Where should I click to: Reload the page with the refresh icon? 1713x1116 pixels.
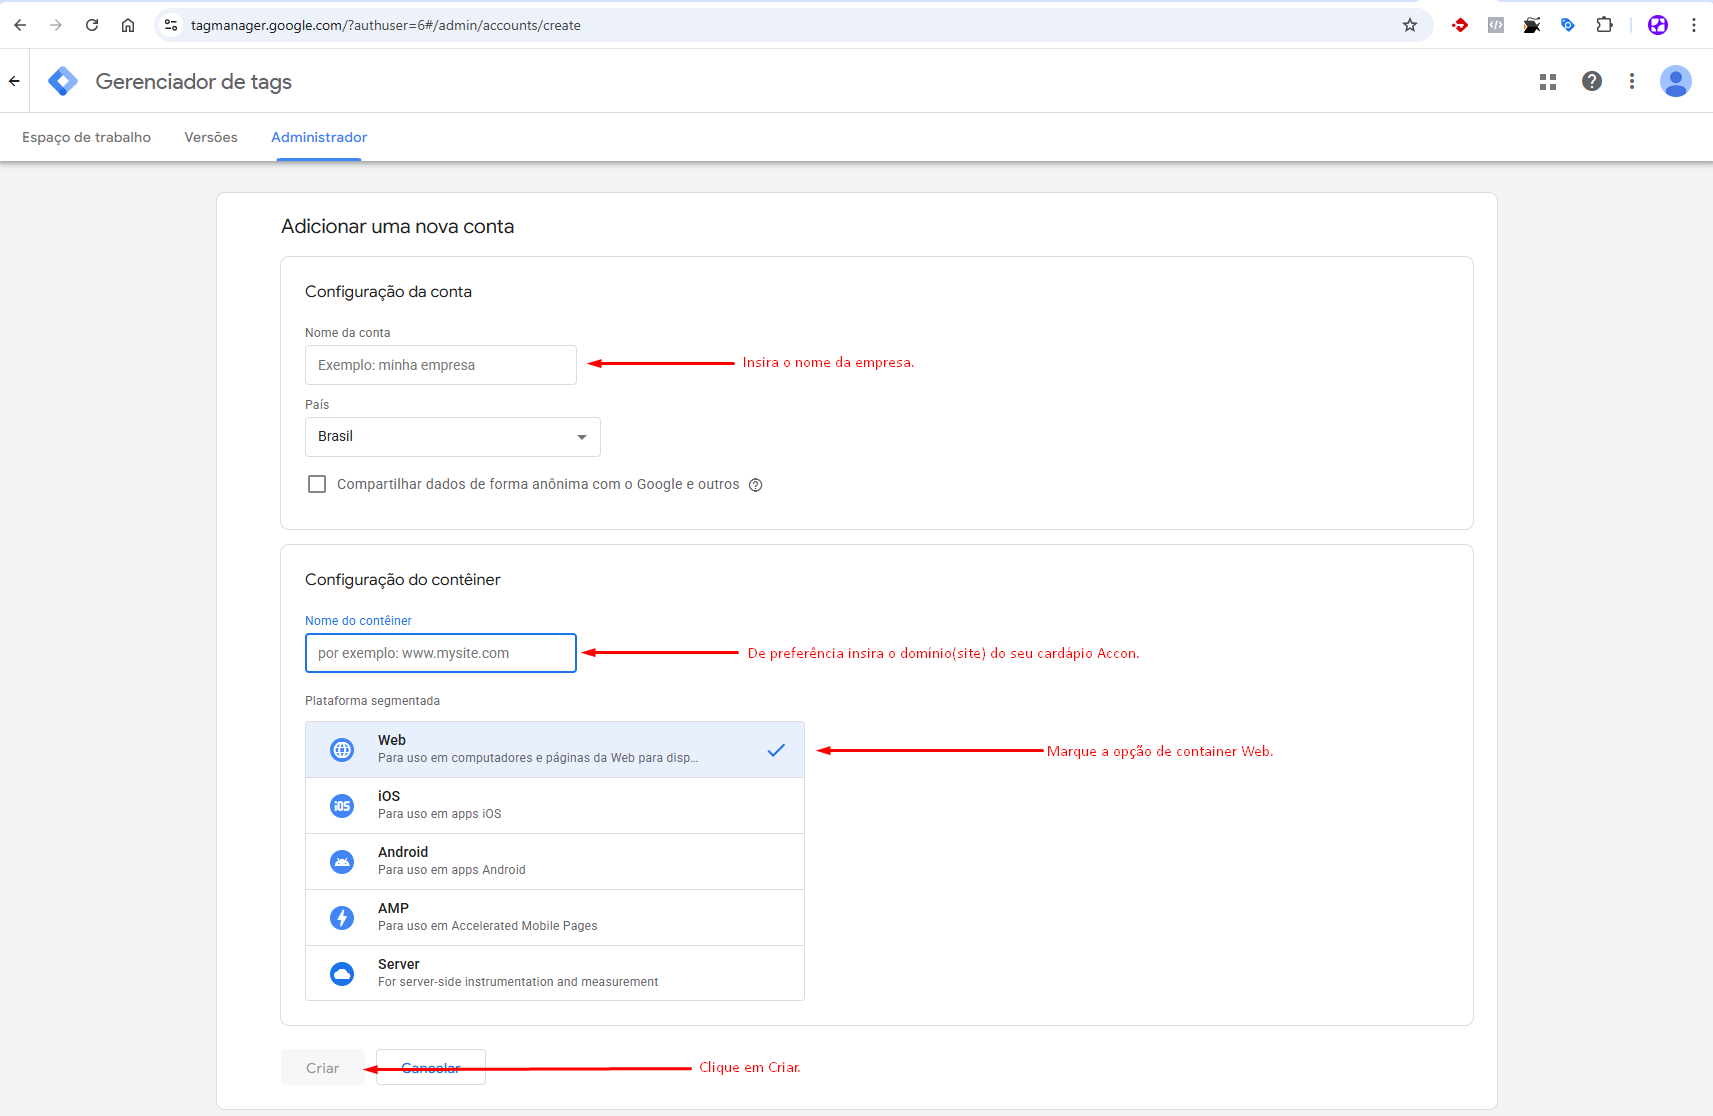pyautogui.click(x=92, y=25)
